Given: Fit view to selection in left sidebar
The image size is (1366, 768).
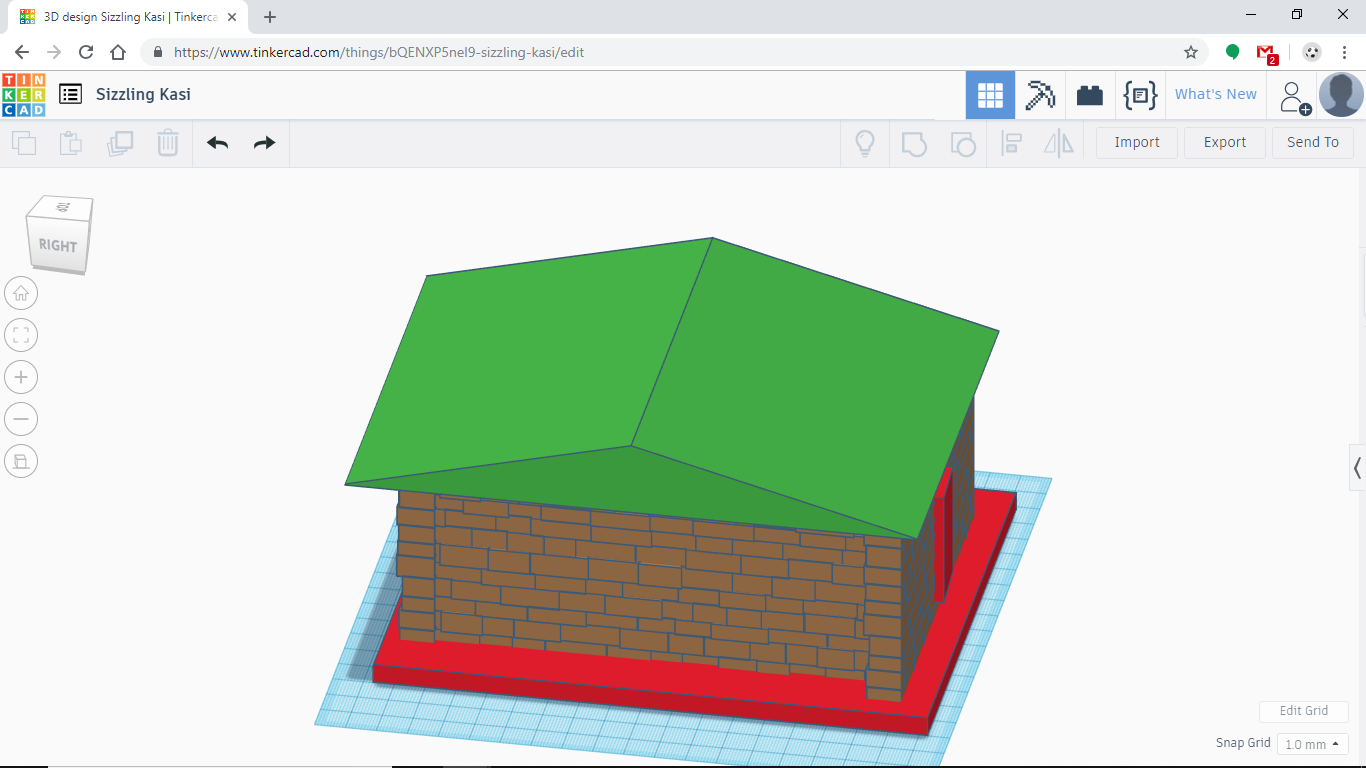Looking at the screenshot, I should (21, 334).
